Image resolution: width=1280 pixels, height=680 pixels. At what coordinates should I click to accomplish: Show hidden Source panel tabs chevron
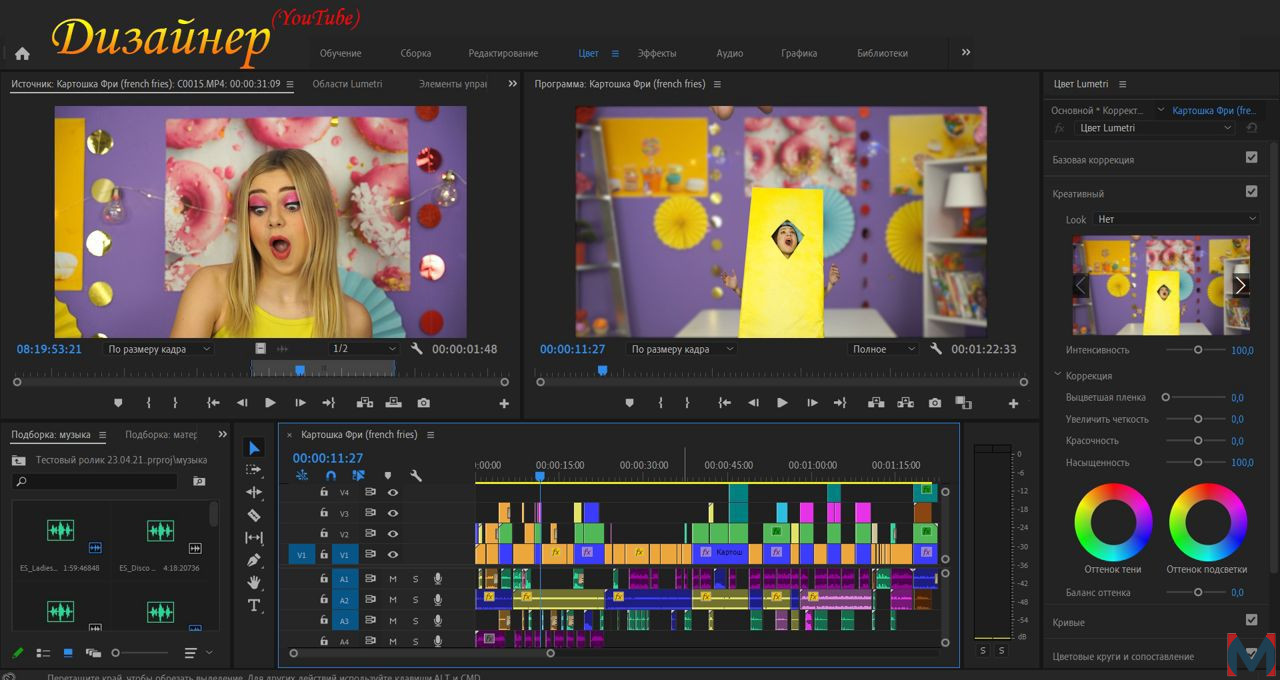click(513, 84)
